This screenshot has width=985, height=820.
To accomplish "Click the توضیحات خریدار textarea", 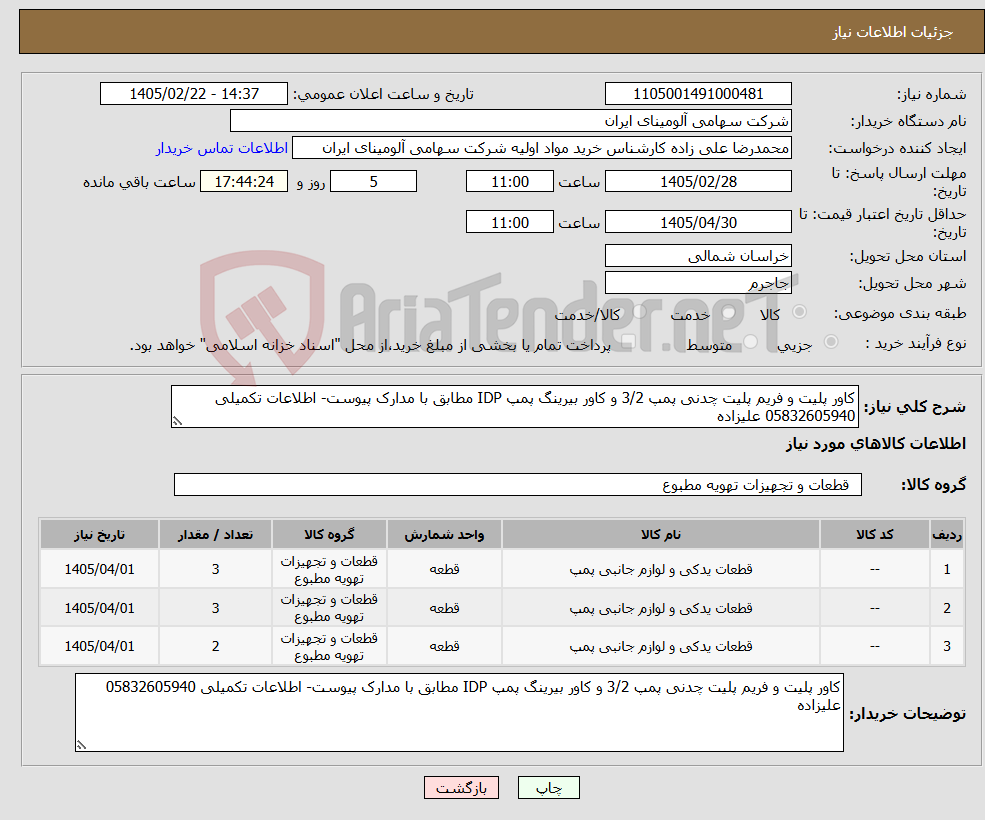I will (x=459, y=713).
